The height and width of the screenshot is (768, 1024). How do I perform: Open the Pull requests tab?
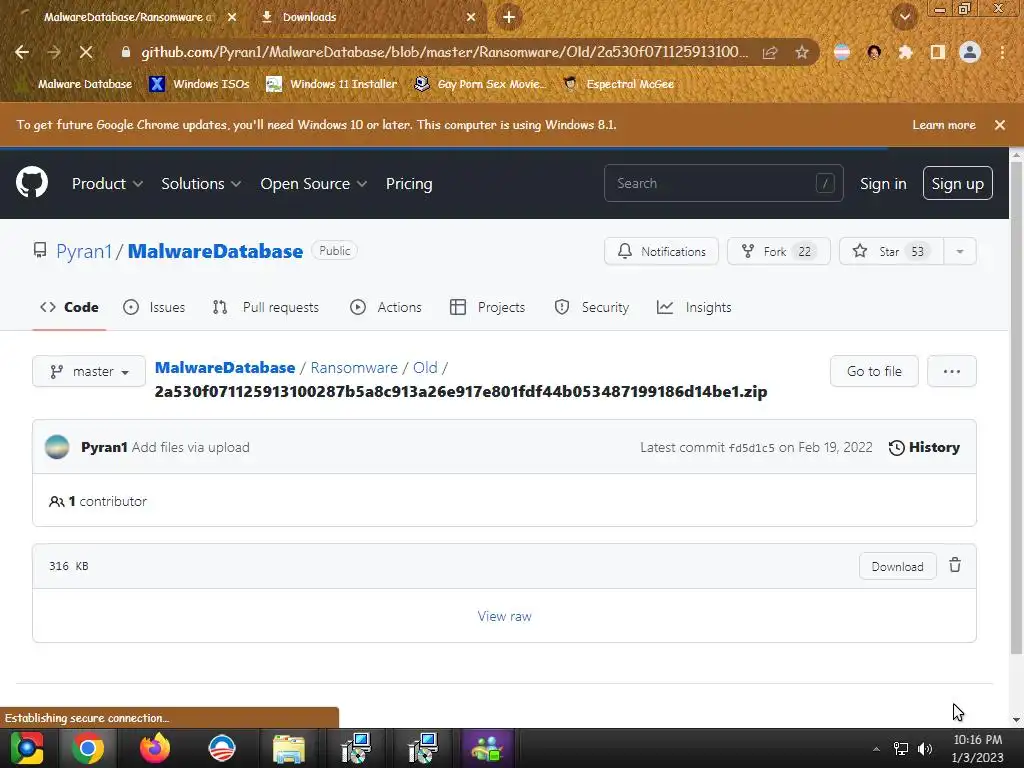click(x=266, y=307)
